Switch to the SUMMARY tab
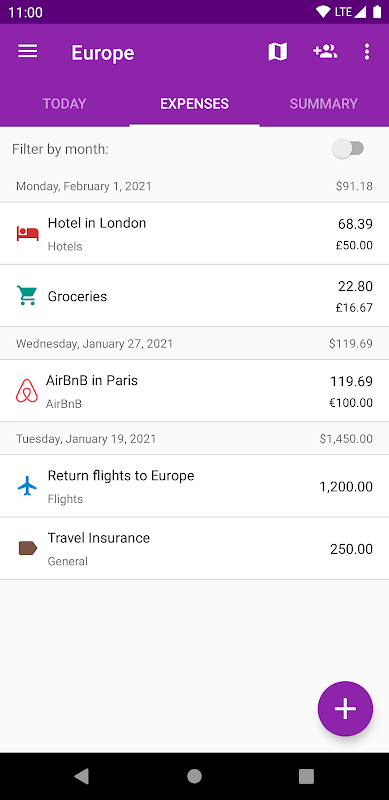Image resolution: width=389 pixels, height=800 pixels. click(324, 104)
